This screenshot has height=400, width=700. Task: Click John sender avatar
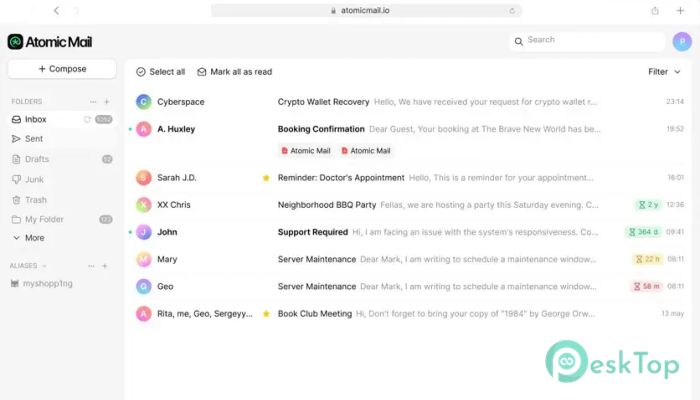coord(144,232)
